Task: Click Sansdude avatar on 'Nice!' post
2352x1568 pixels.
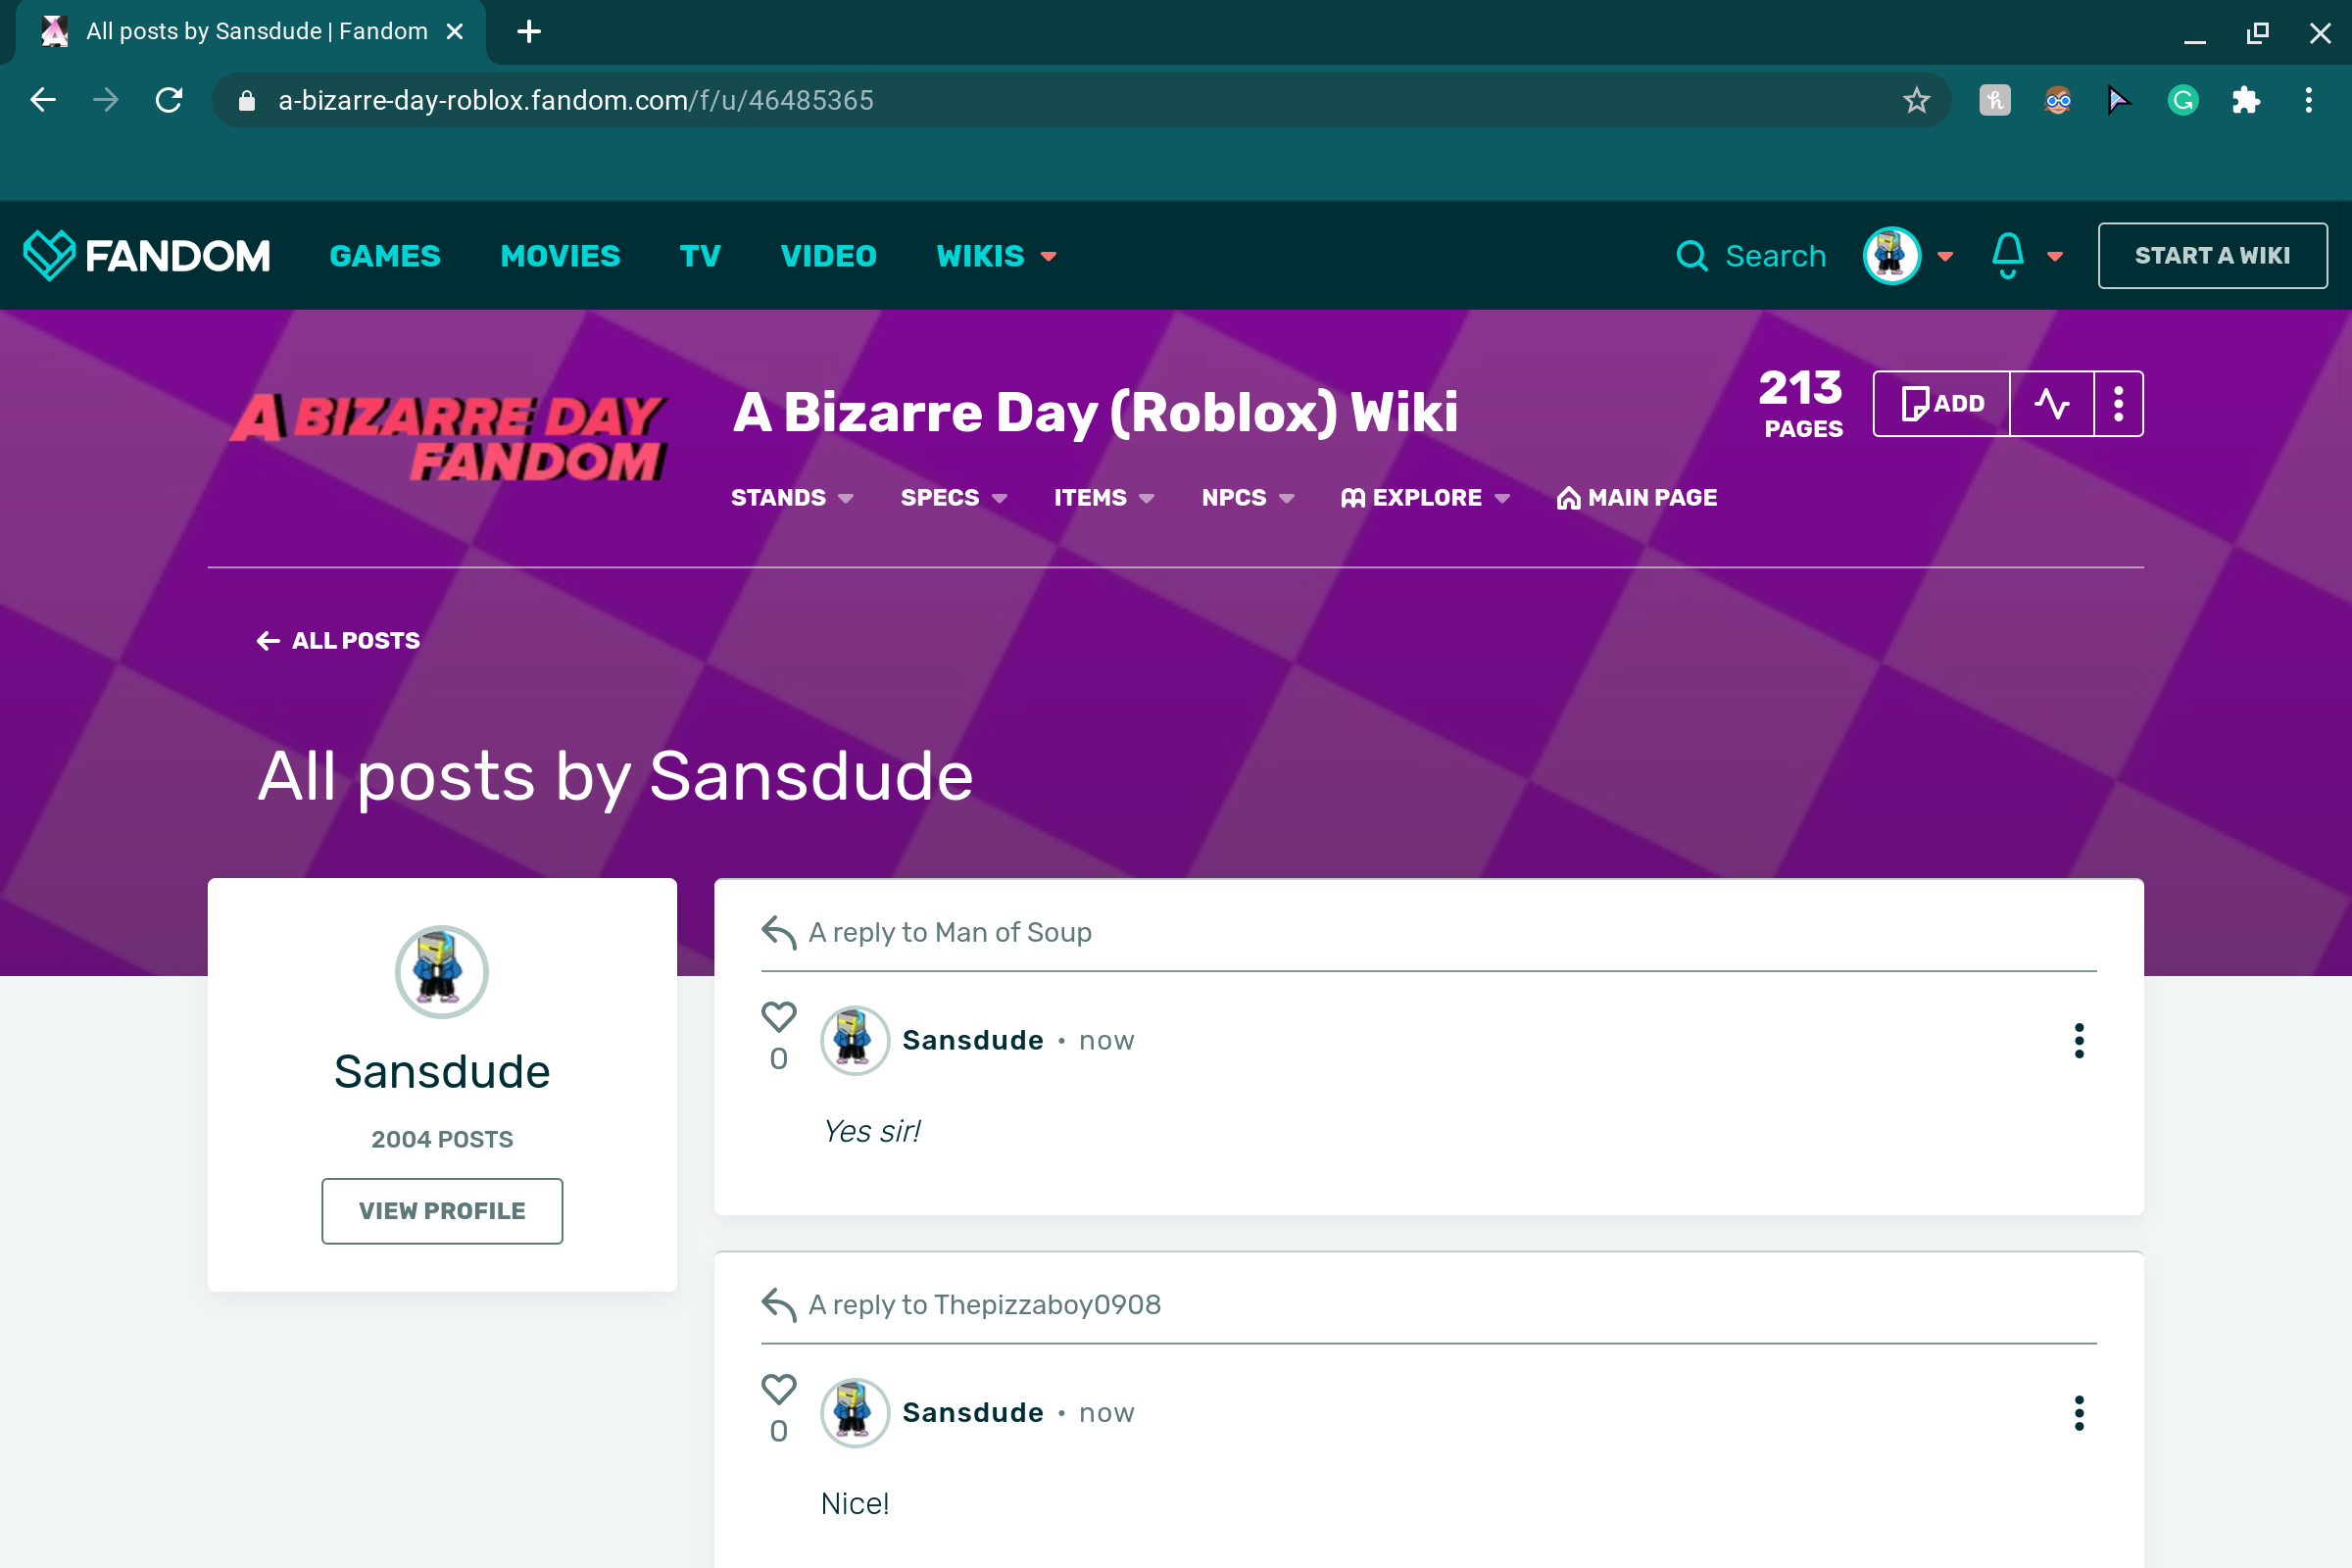Action: (855, 1413)
